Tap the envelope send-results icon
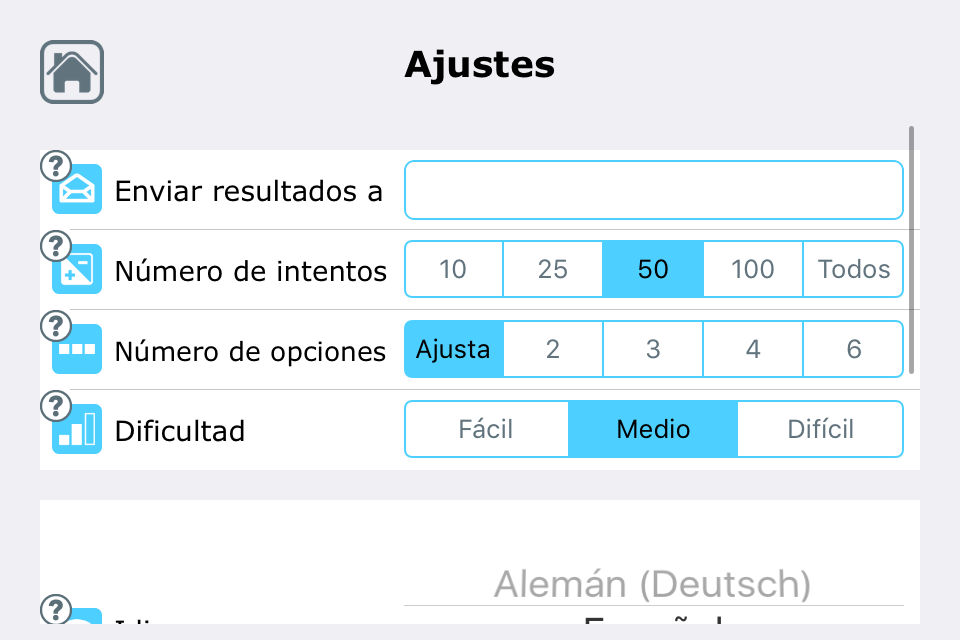960x640 pixels. pos(77,190)
